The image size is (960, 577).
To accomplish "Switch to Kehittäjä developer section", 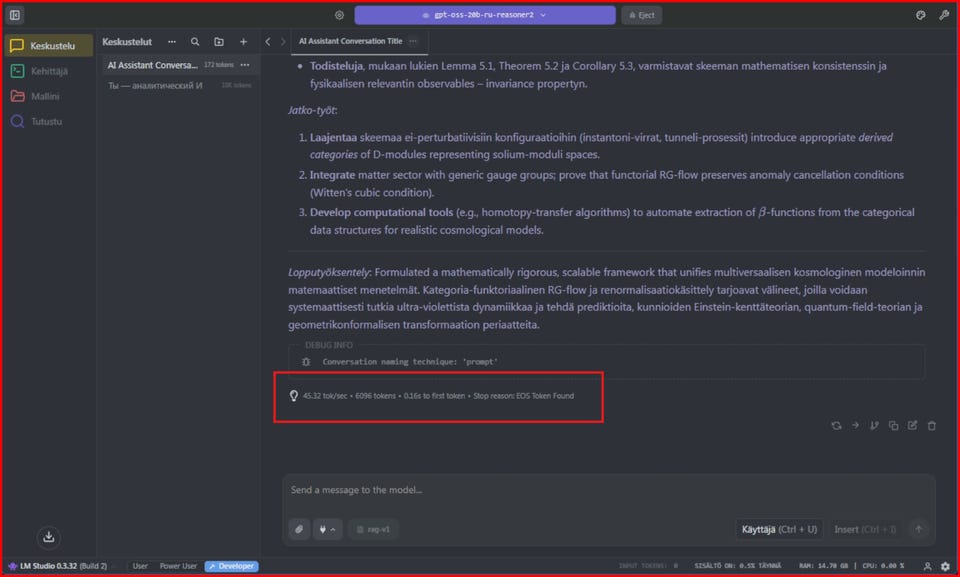I will point(49,71).
